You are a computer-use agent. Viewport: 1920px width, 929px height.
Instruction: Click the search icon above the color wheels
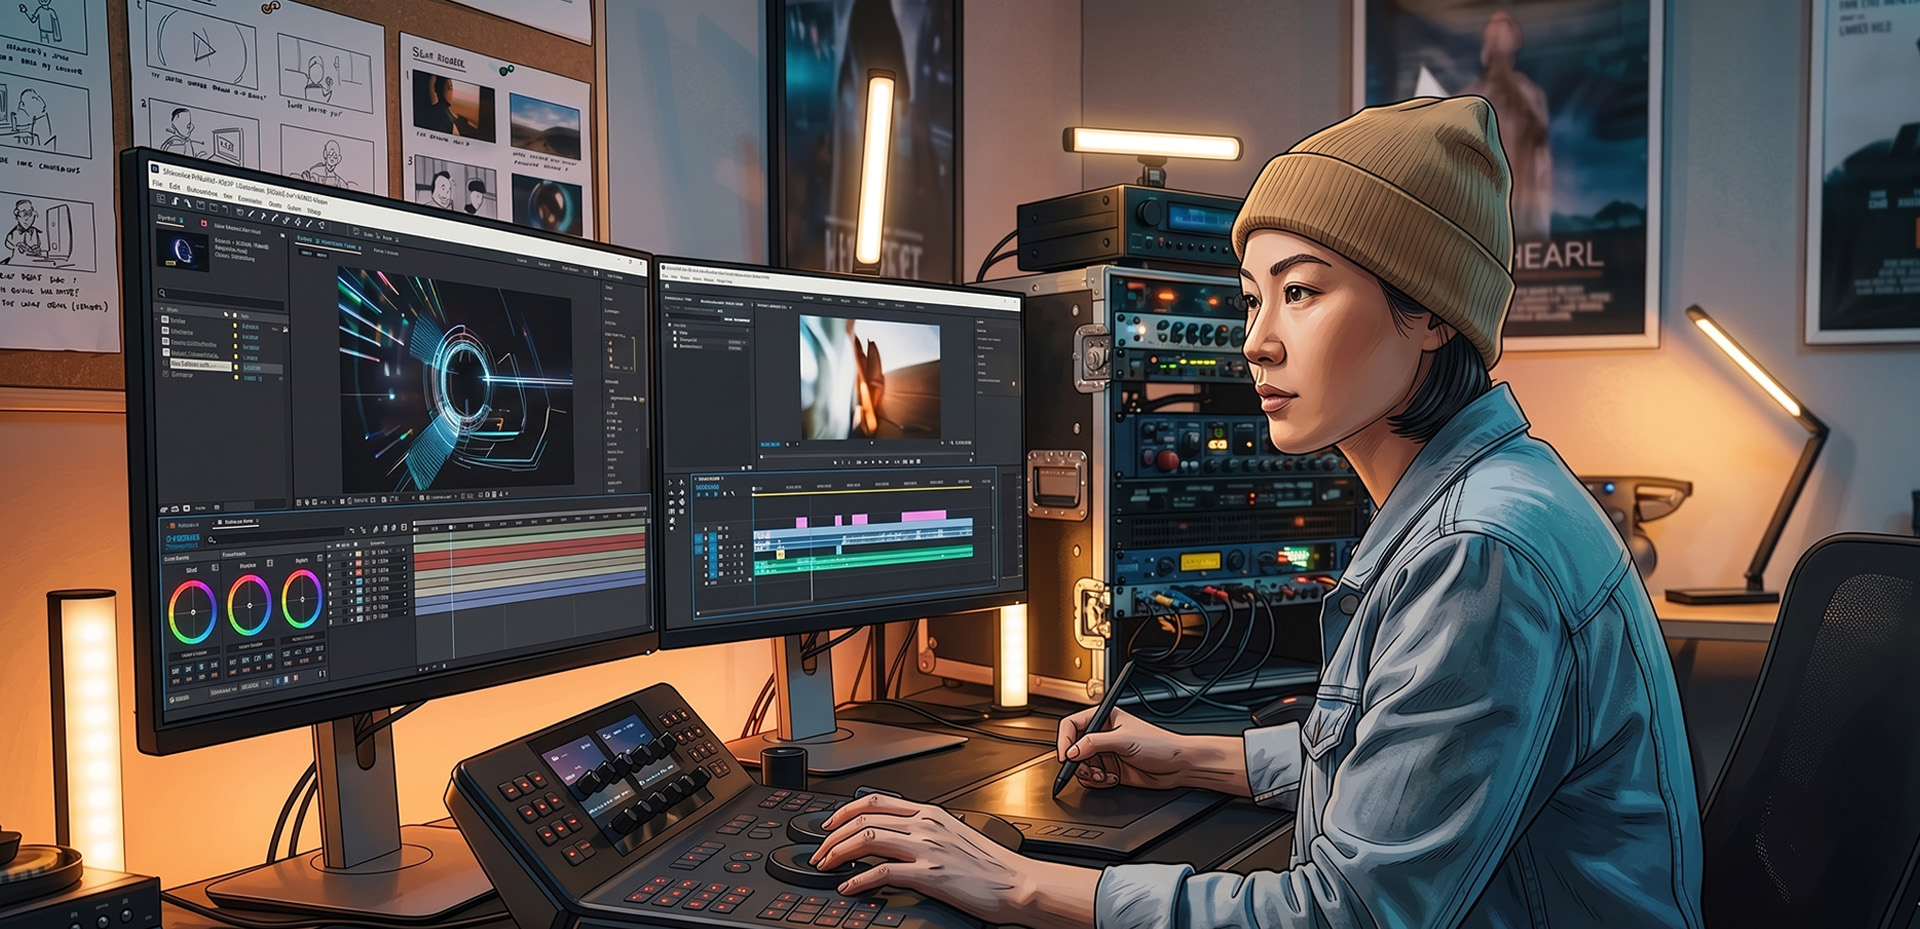point(213,540)
